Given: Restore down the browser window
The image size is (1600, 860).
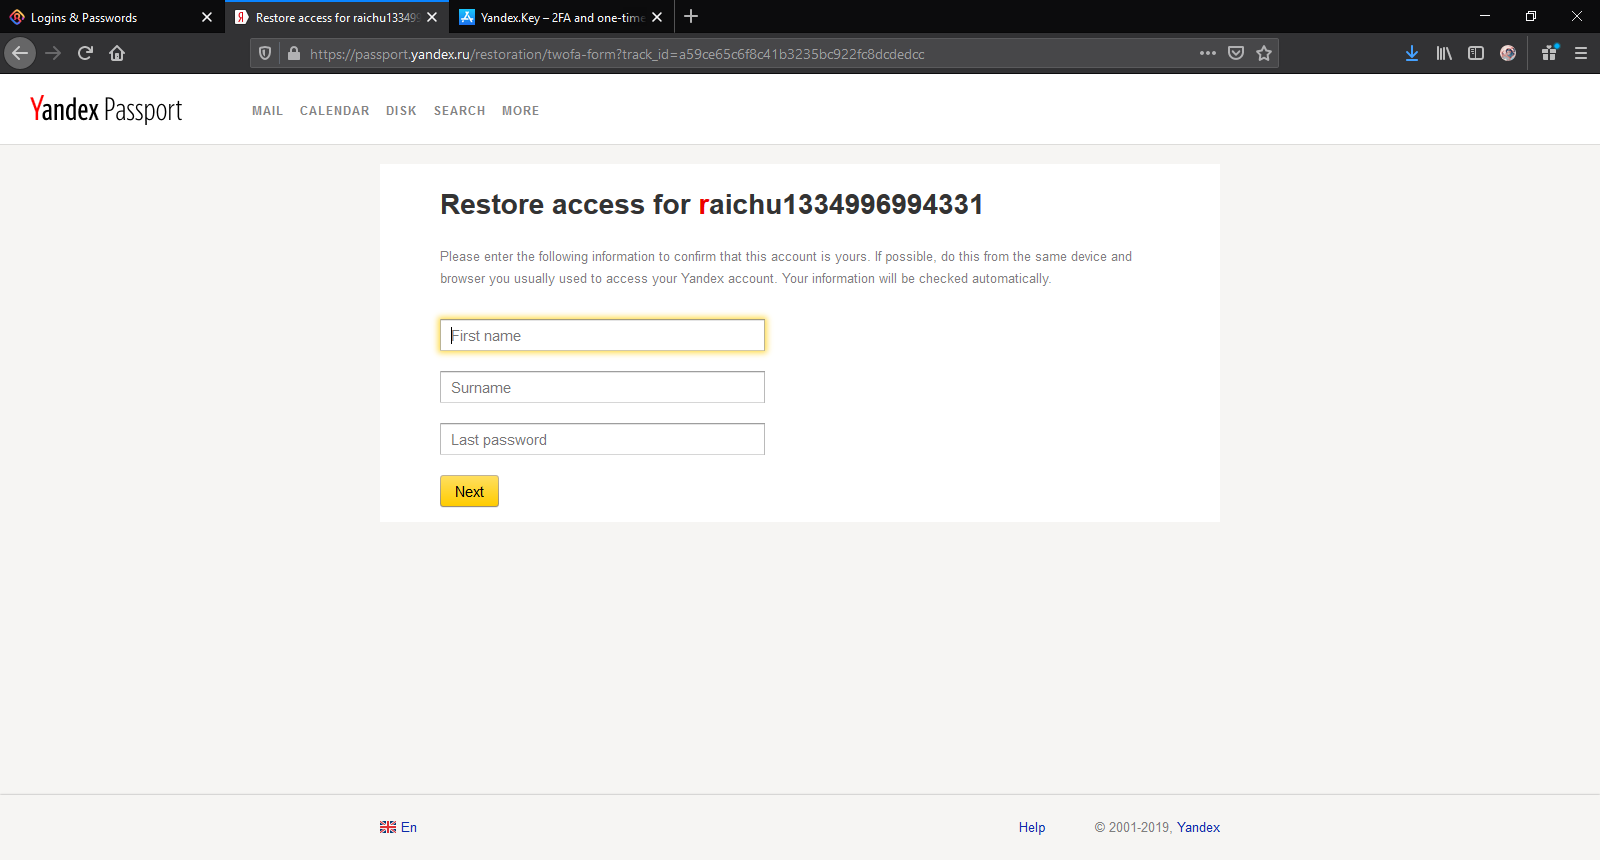Looking at the screenshot, I should coord(1531,16).
